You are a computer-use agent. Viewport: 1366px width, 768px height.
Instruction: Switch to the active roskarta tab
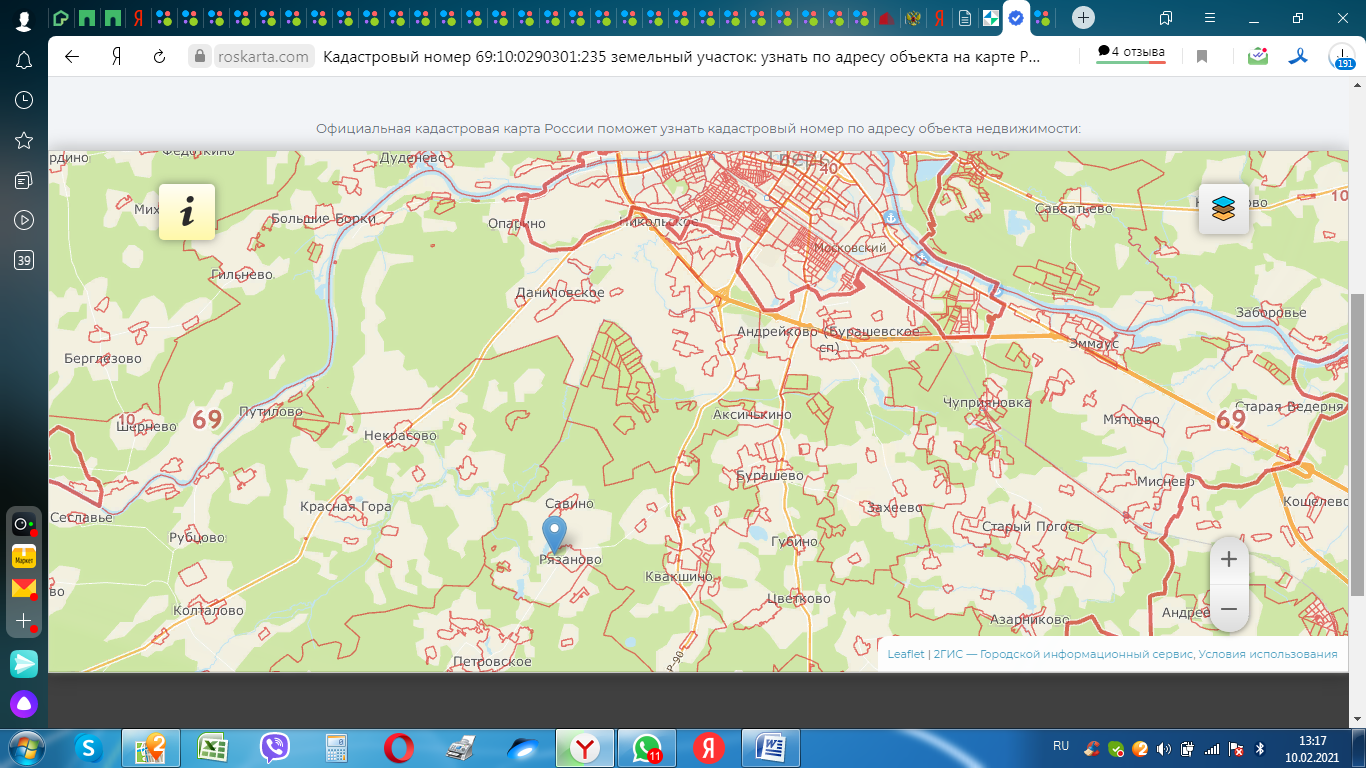[1016, 18]
